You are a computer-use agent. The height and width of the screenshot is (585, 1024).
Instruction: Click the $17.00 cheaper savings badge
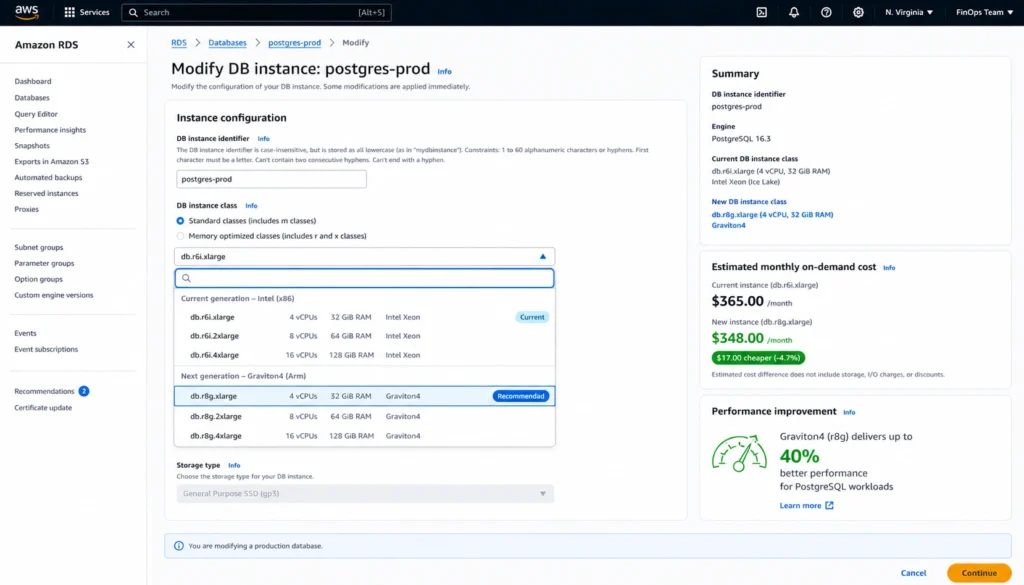[758, 358]
